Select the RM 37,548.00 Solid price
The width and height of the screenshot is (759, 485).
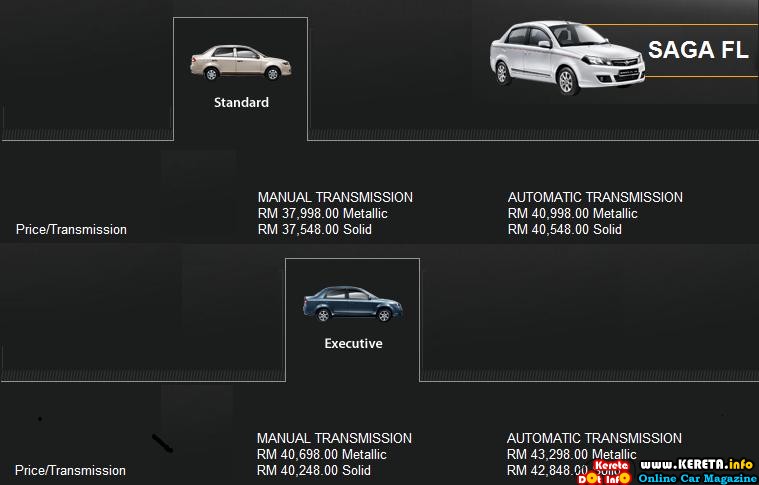pos(314,229)
